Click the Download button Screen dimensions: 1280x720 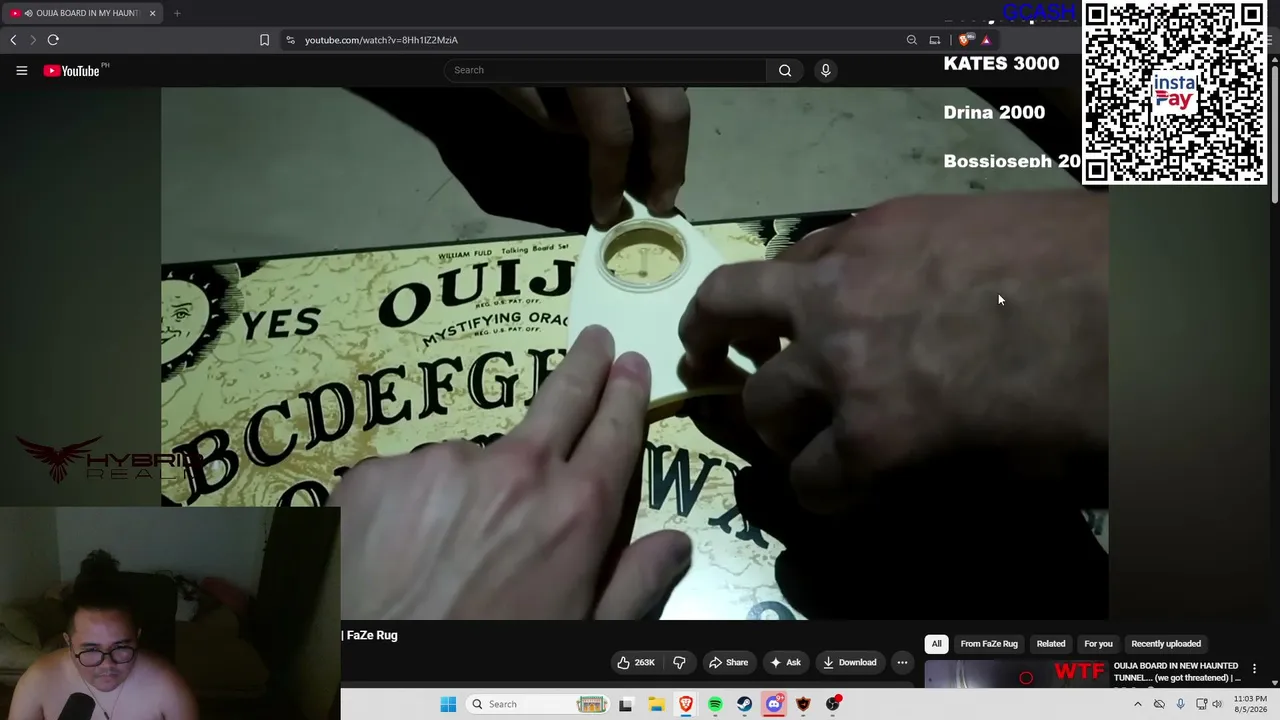click(x=849, y=662)
